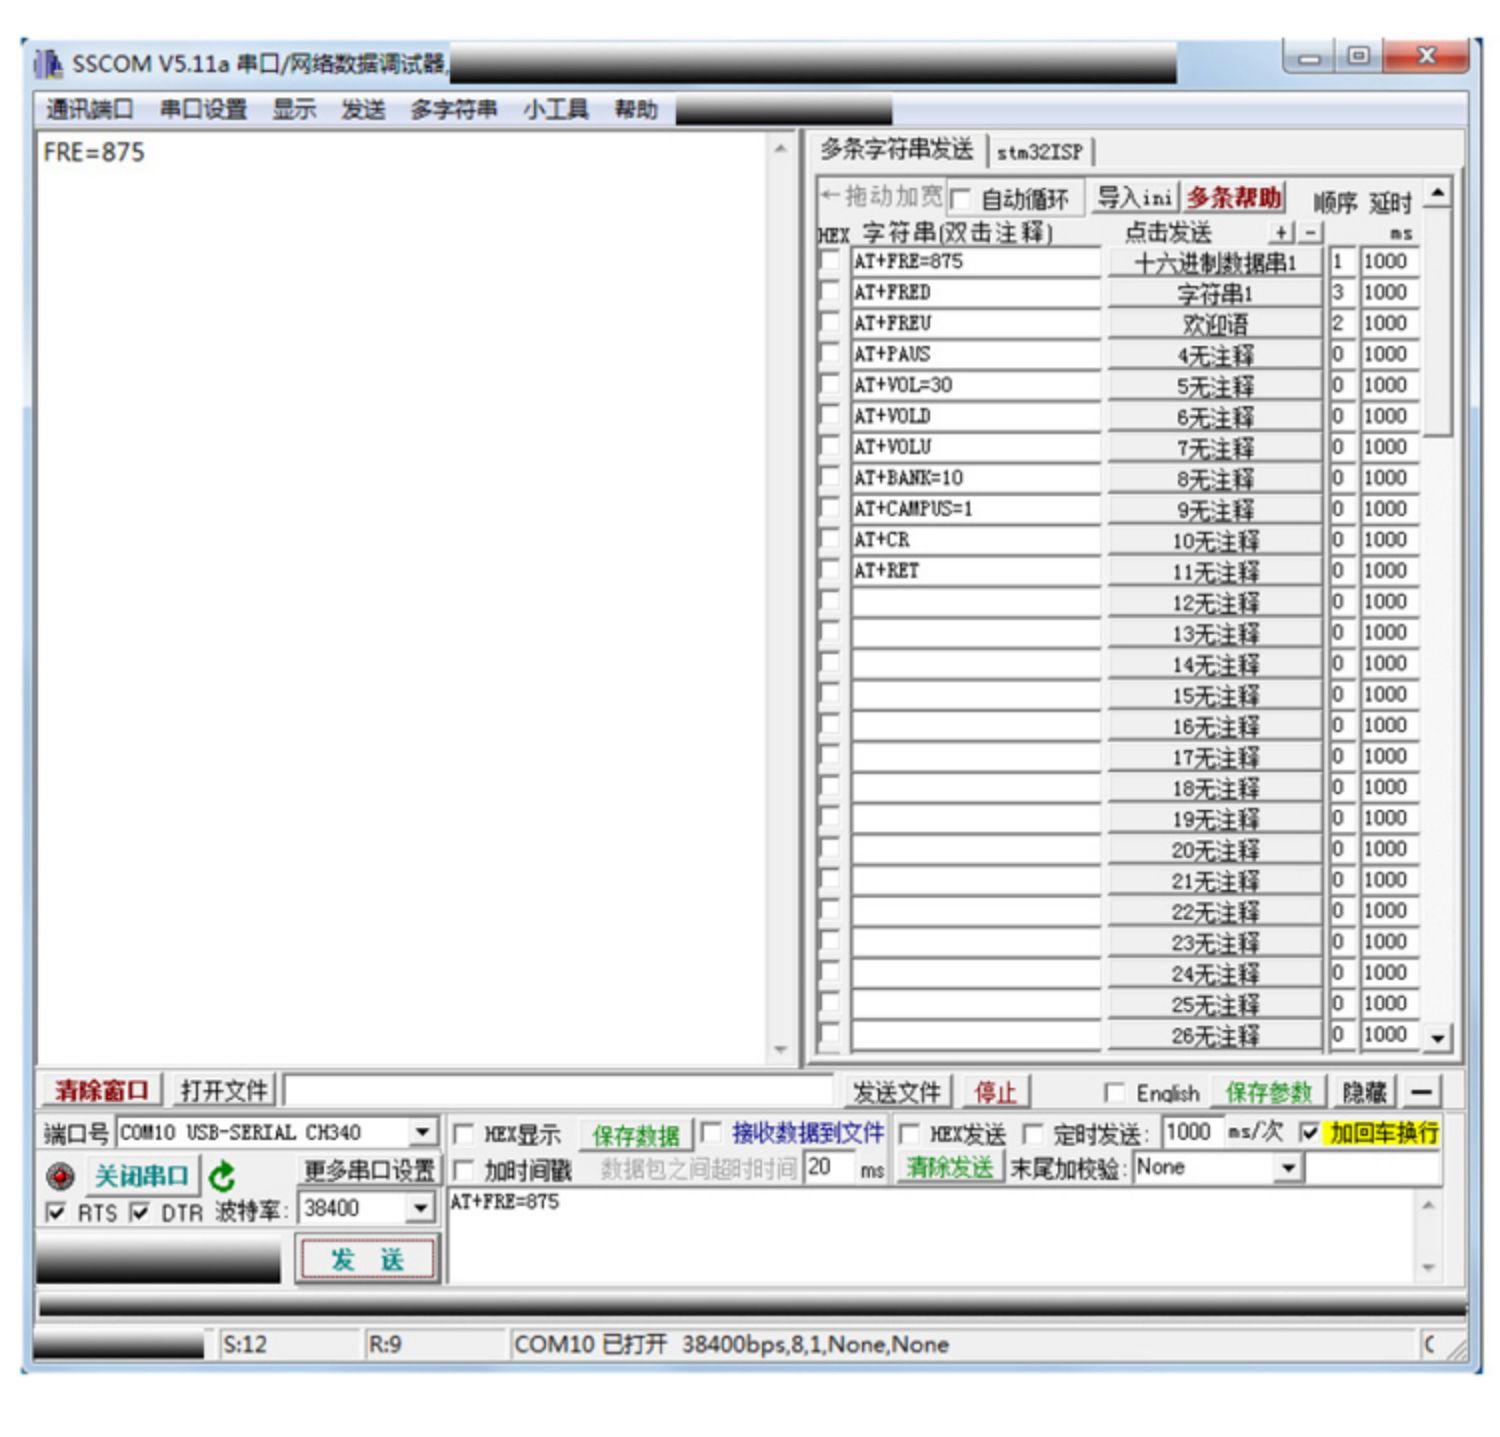This screenshot has width=1500, height=1437.
Task: Click the green refresh ports icon
Action: tap(222, 1176)
